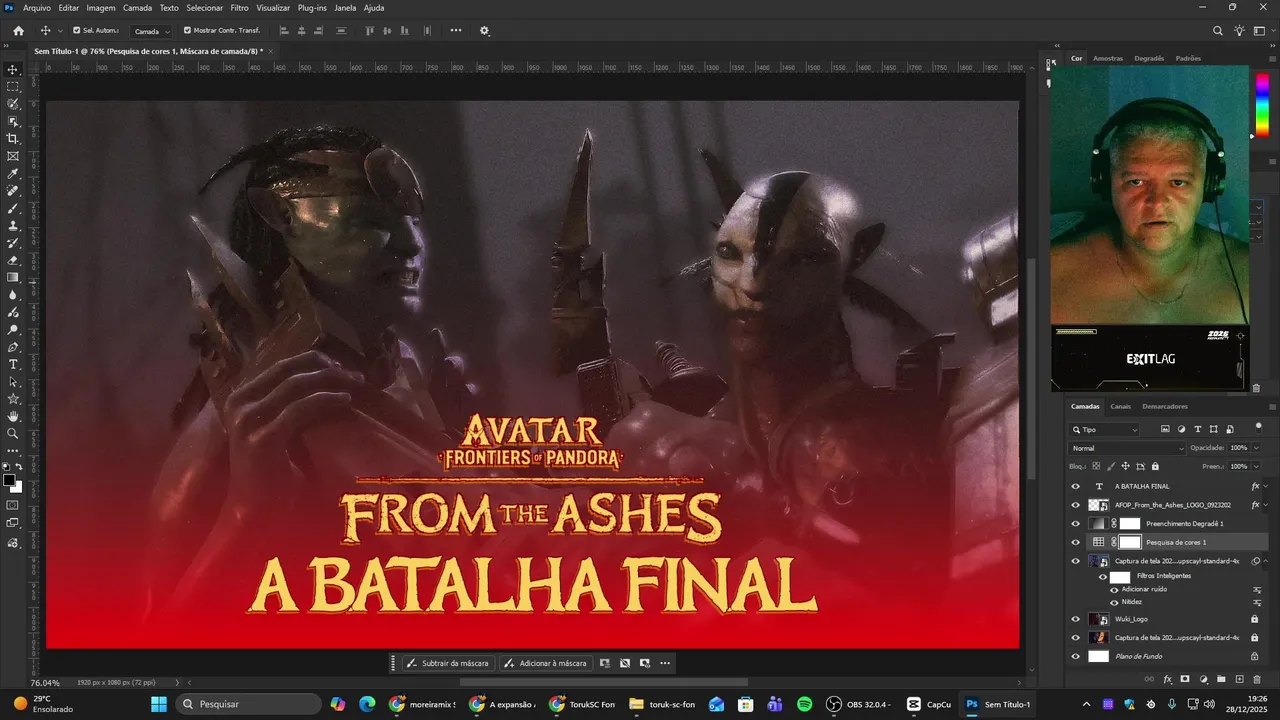Toggle layer filtering on/off switch
The width and height of the screenshot is (1280, 720).
pyautogui.click(x=1258, y=427)
